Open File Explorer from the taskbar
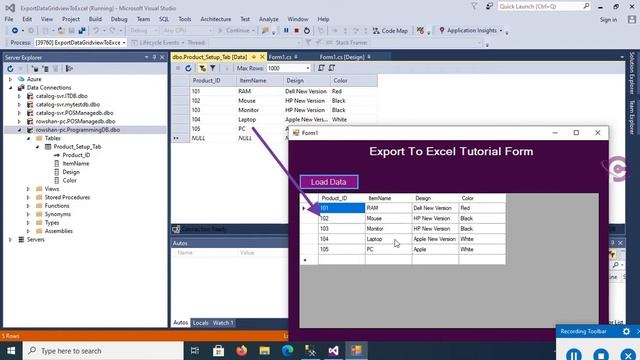Viewport: 640px width, 360px height. point(264,351)
